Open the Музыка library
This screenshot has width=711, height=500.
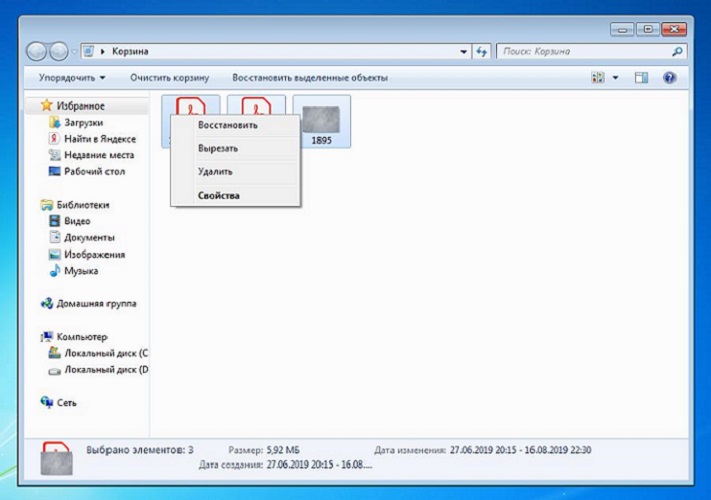coord(81,271)
